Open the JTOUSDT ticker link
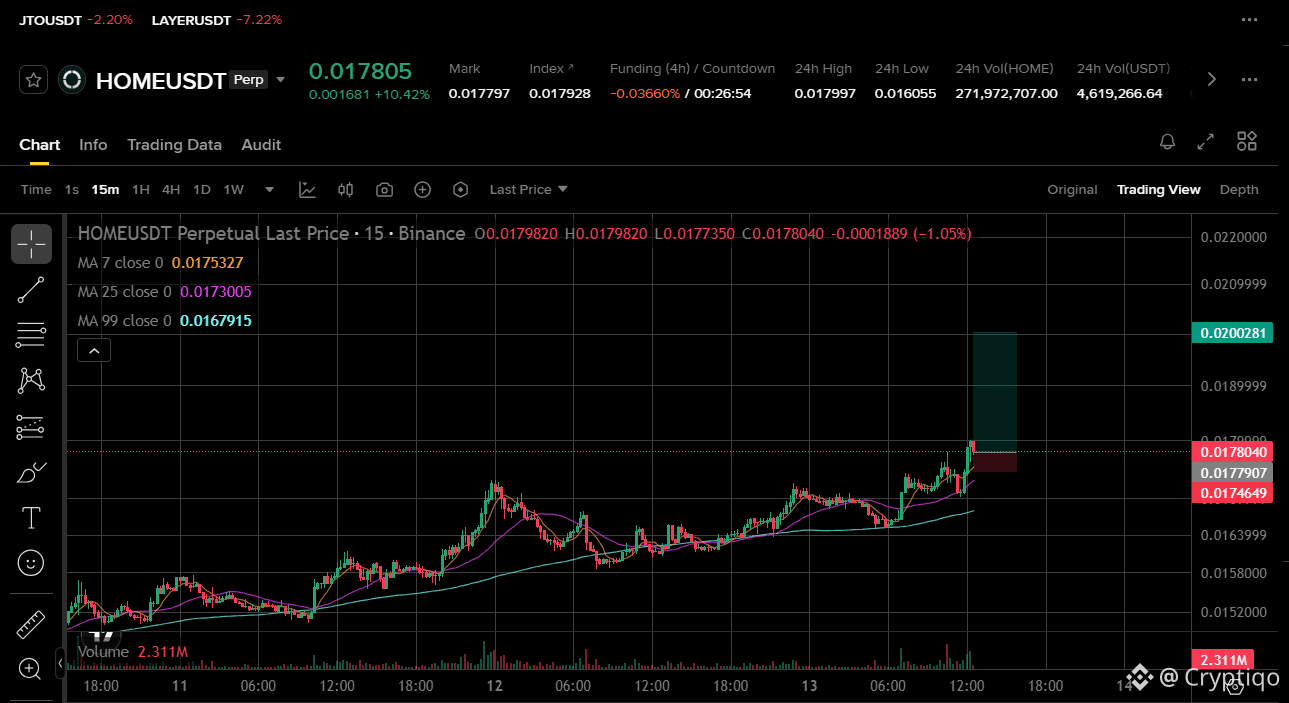The image size is (1289, 703). (x=76, y=20)
